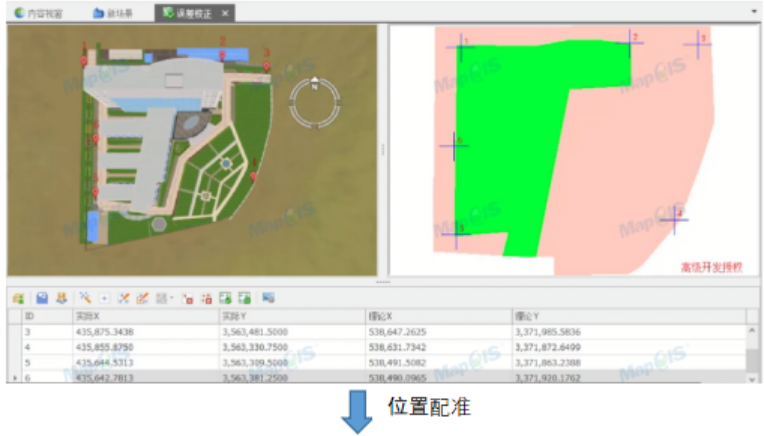764x436 pixels.
Task: Click the first toolbar icon with green layers
Action: pyautogui.click(x=19, y=298)
